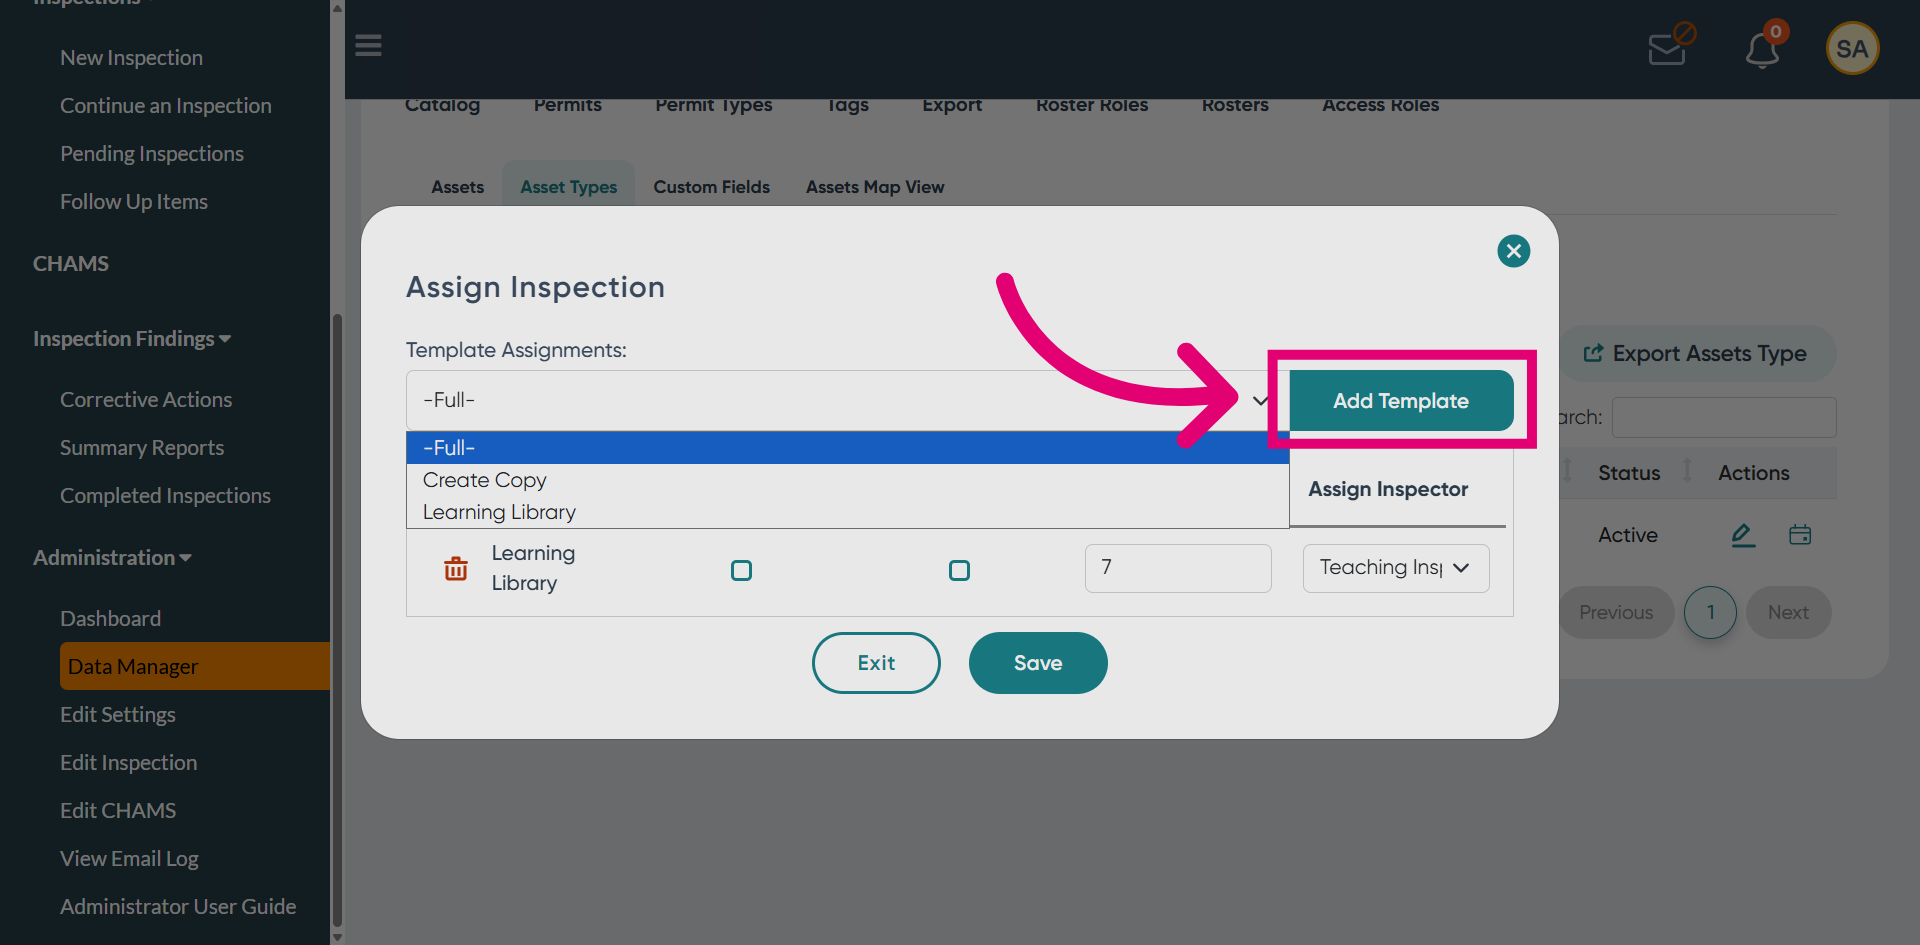Go to the Next page
The width and height of the screenshot is (1920, 945).
[1788, 612]
